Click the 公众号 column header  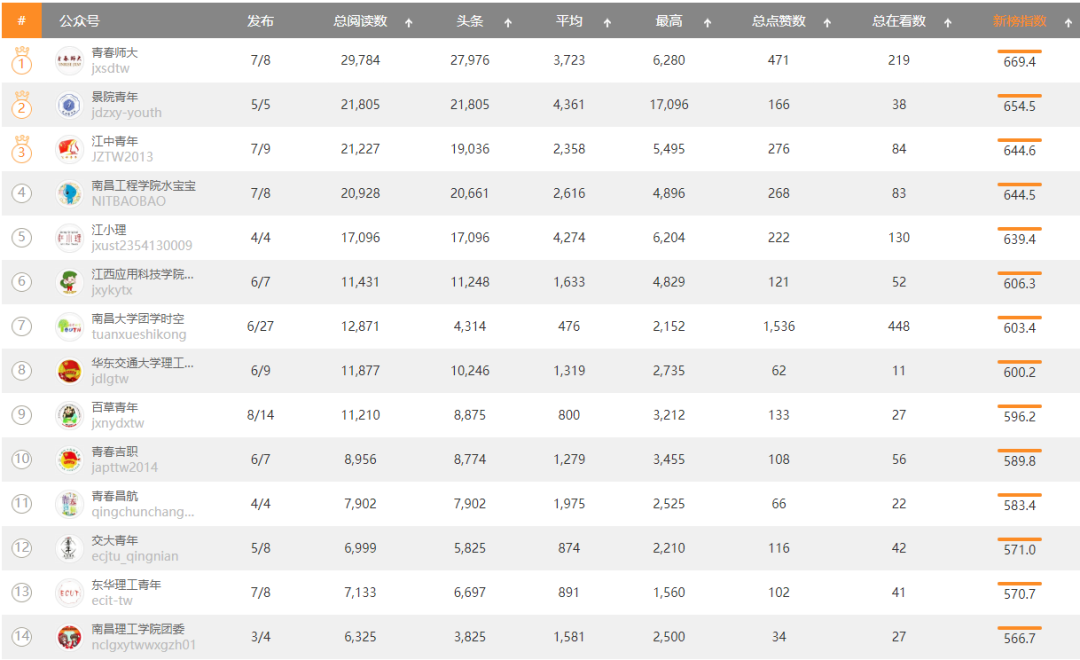(79, 21)
